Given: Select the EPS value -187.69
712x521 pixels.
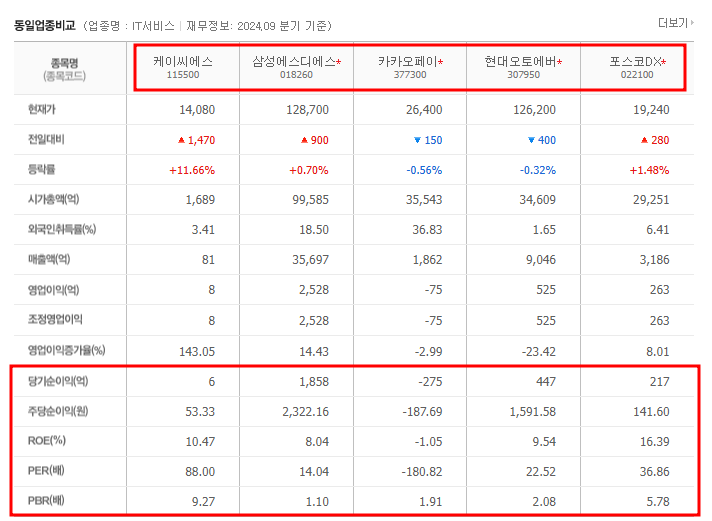Looking at the screenshot, I should 422,412.
